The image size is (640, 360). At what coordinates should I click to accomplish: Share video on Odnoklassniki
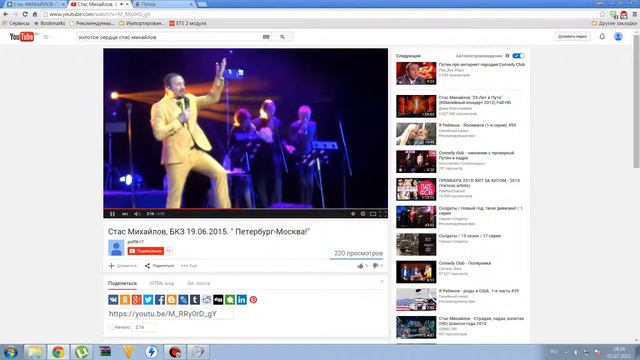point(125,300)
